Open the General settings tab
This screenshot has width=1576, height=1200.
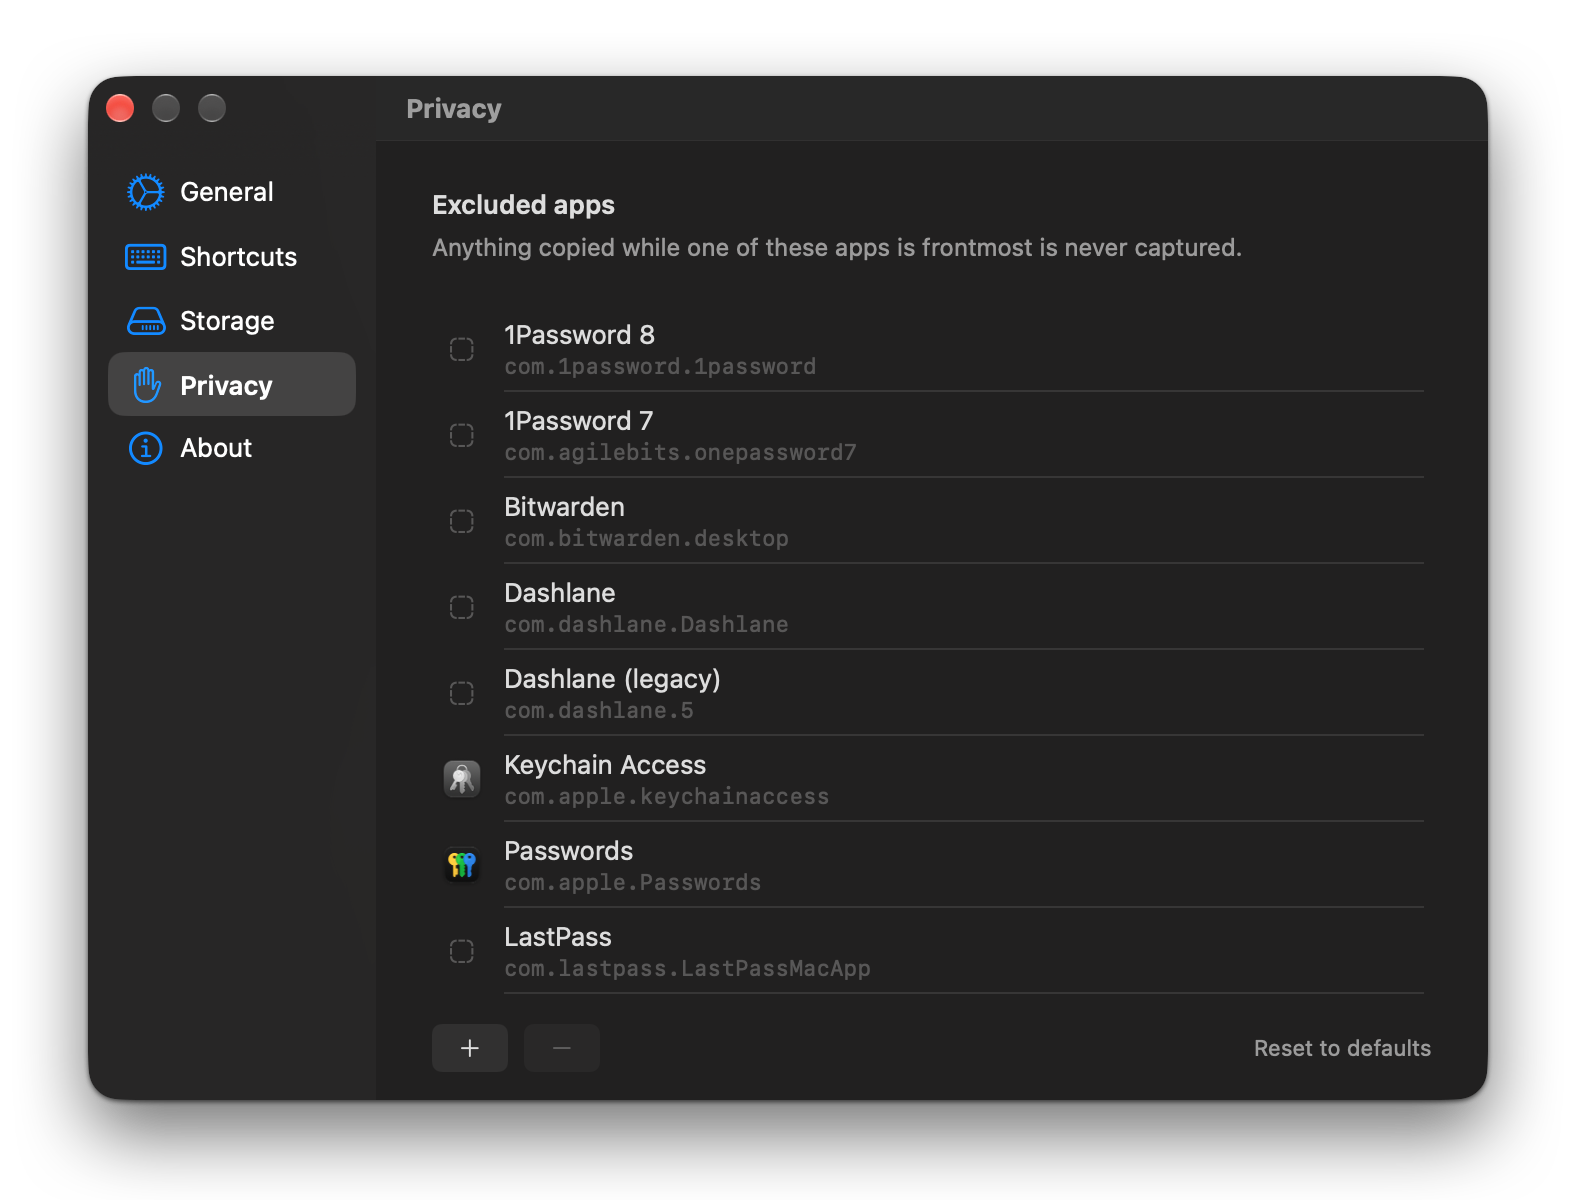point(232,192)
